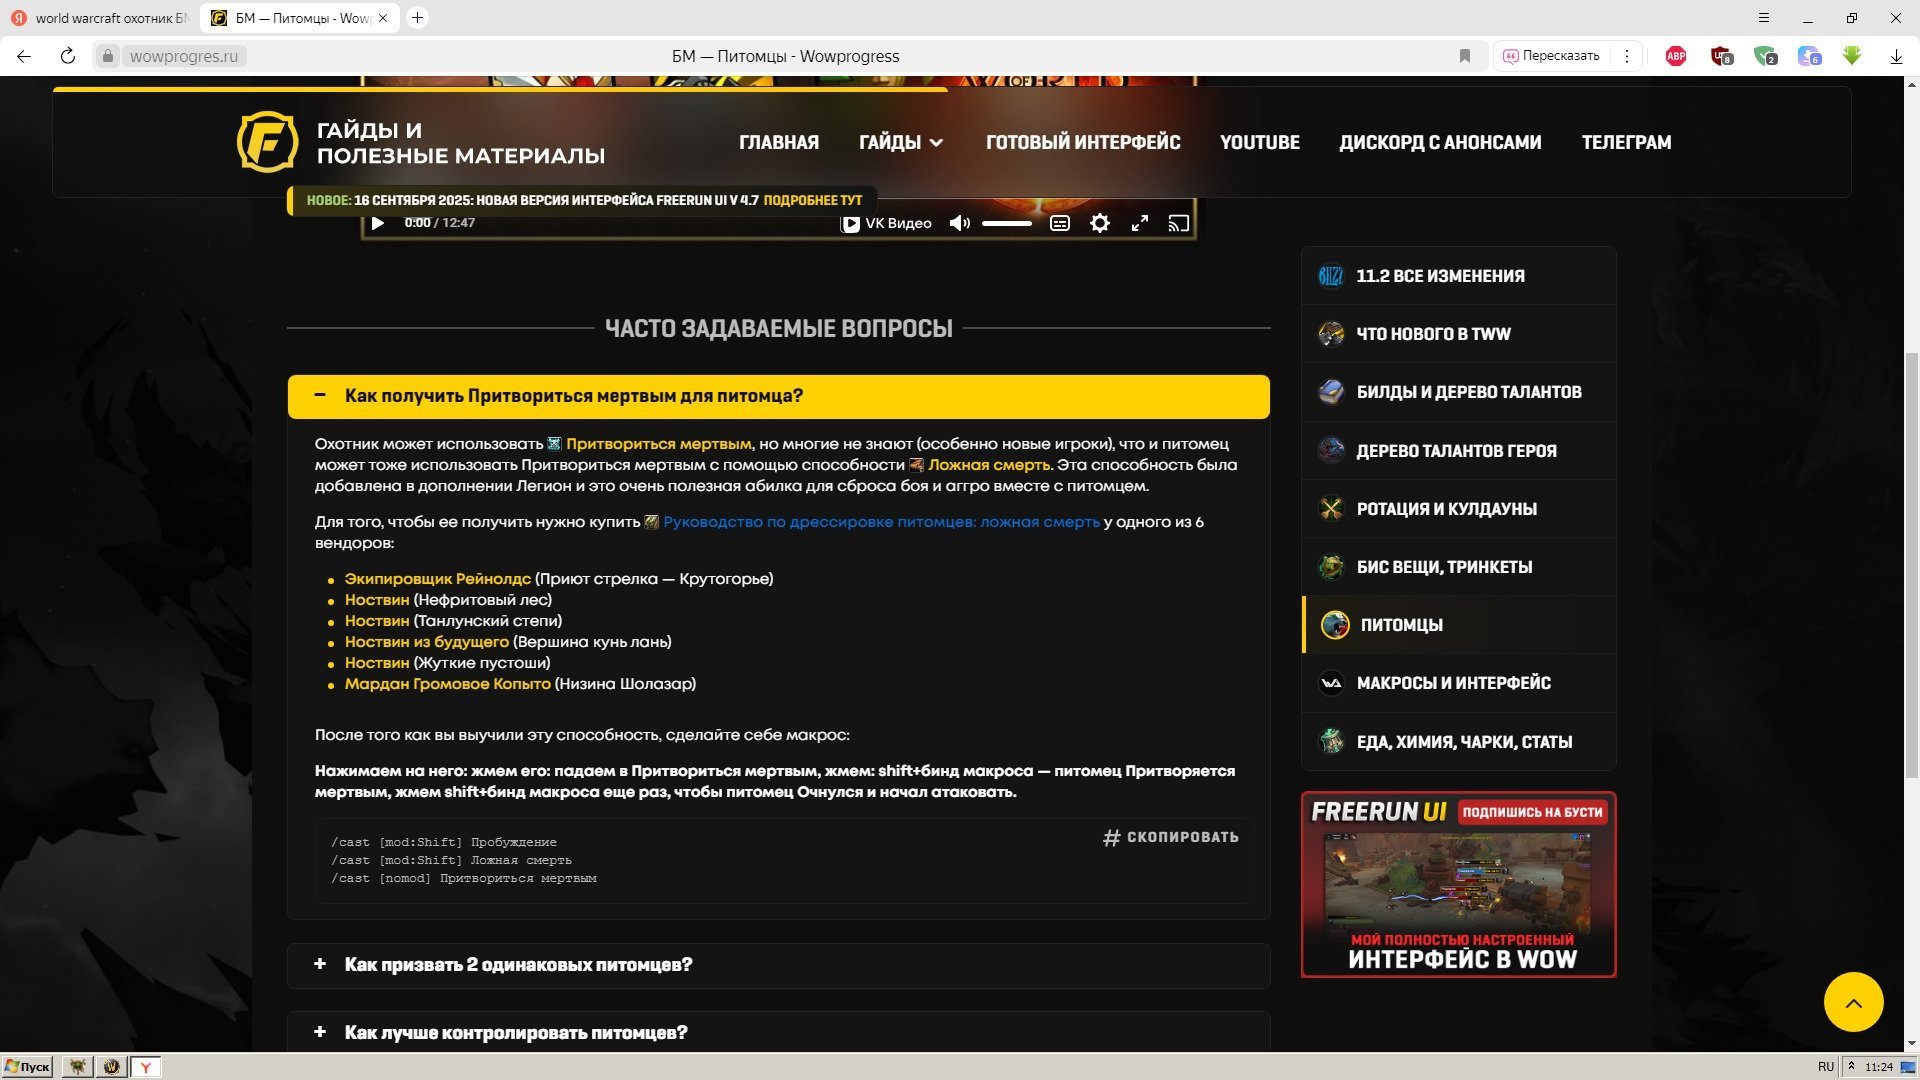
Task: Click Пересказать summary button
Action: tap(1551, 56)
